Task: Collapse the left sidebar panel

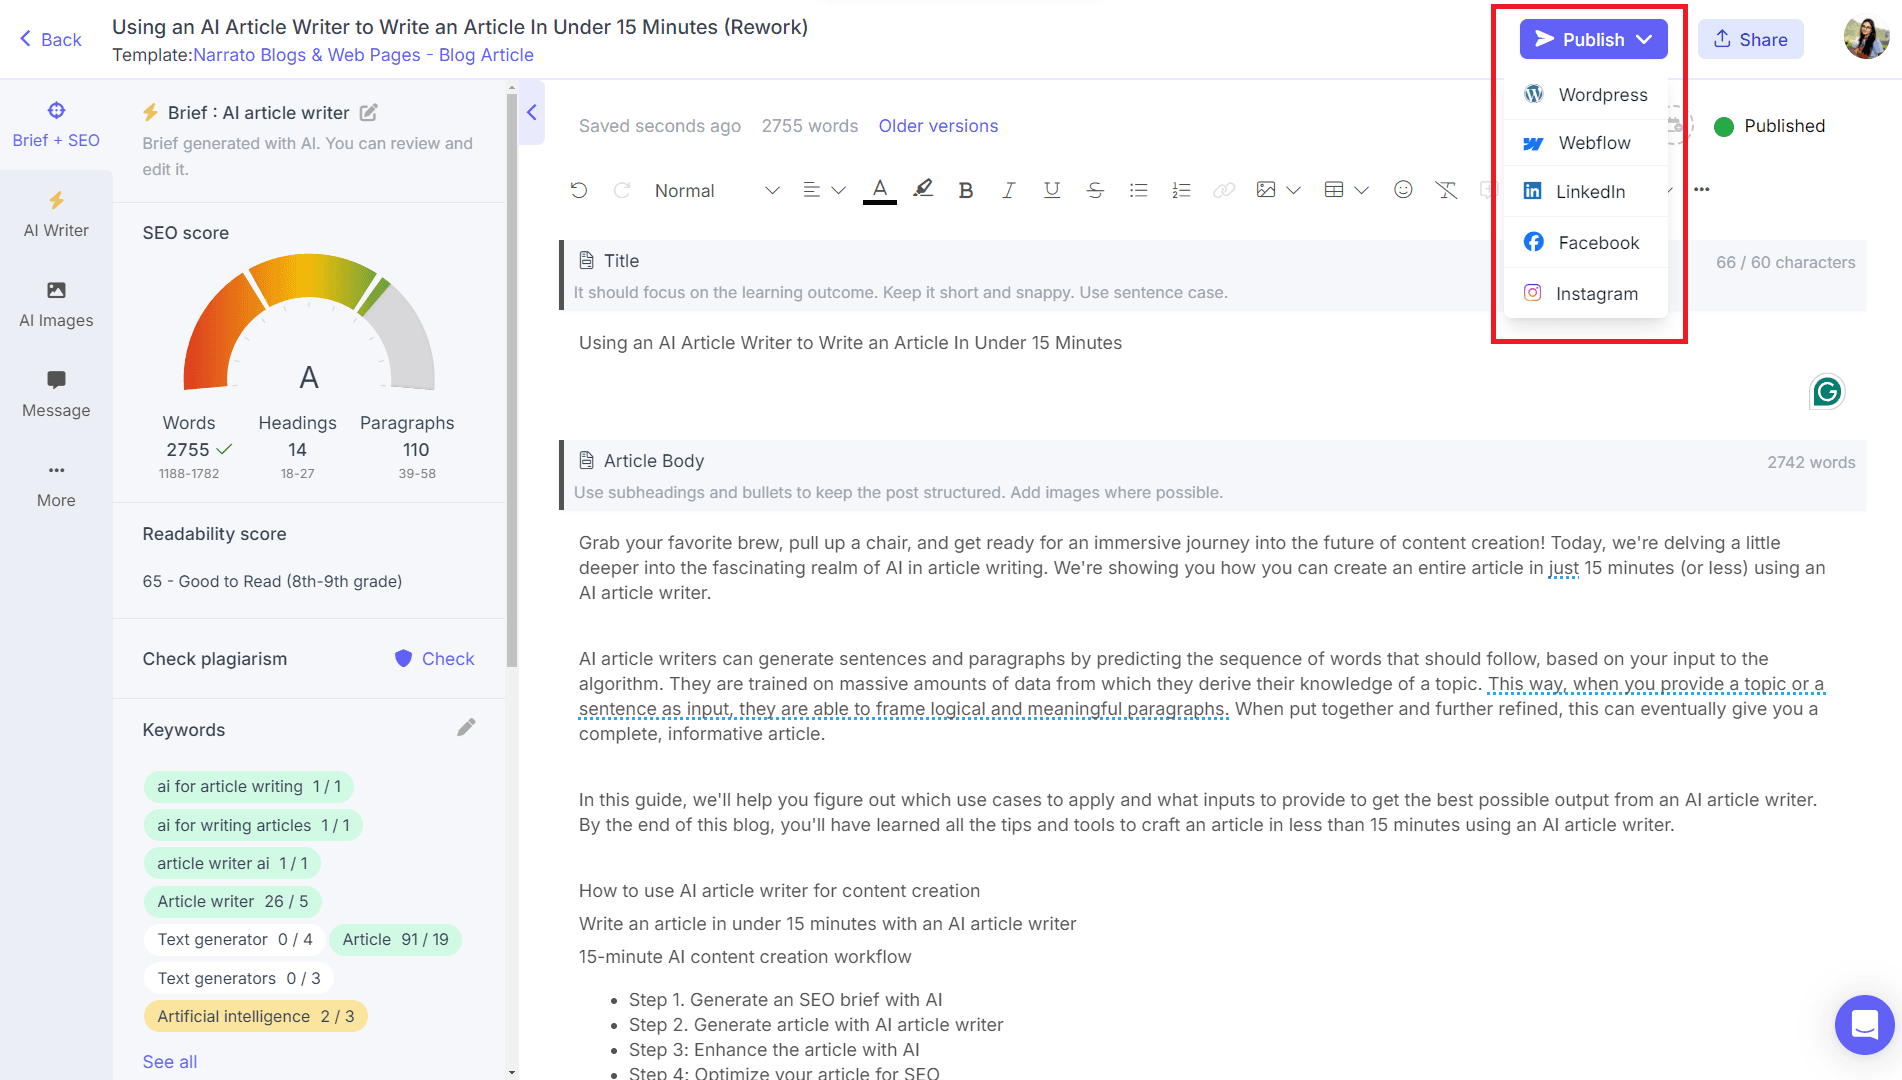Action: (532, 112)
